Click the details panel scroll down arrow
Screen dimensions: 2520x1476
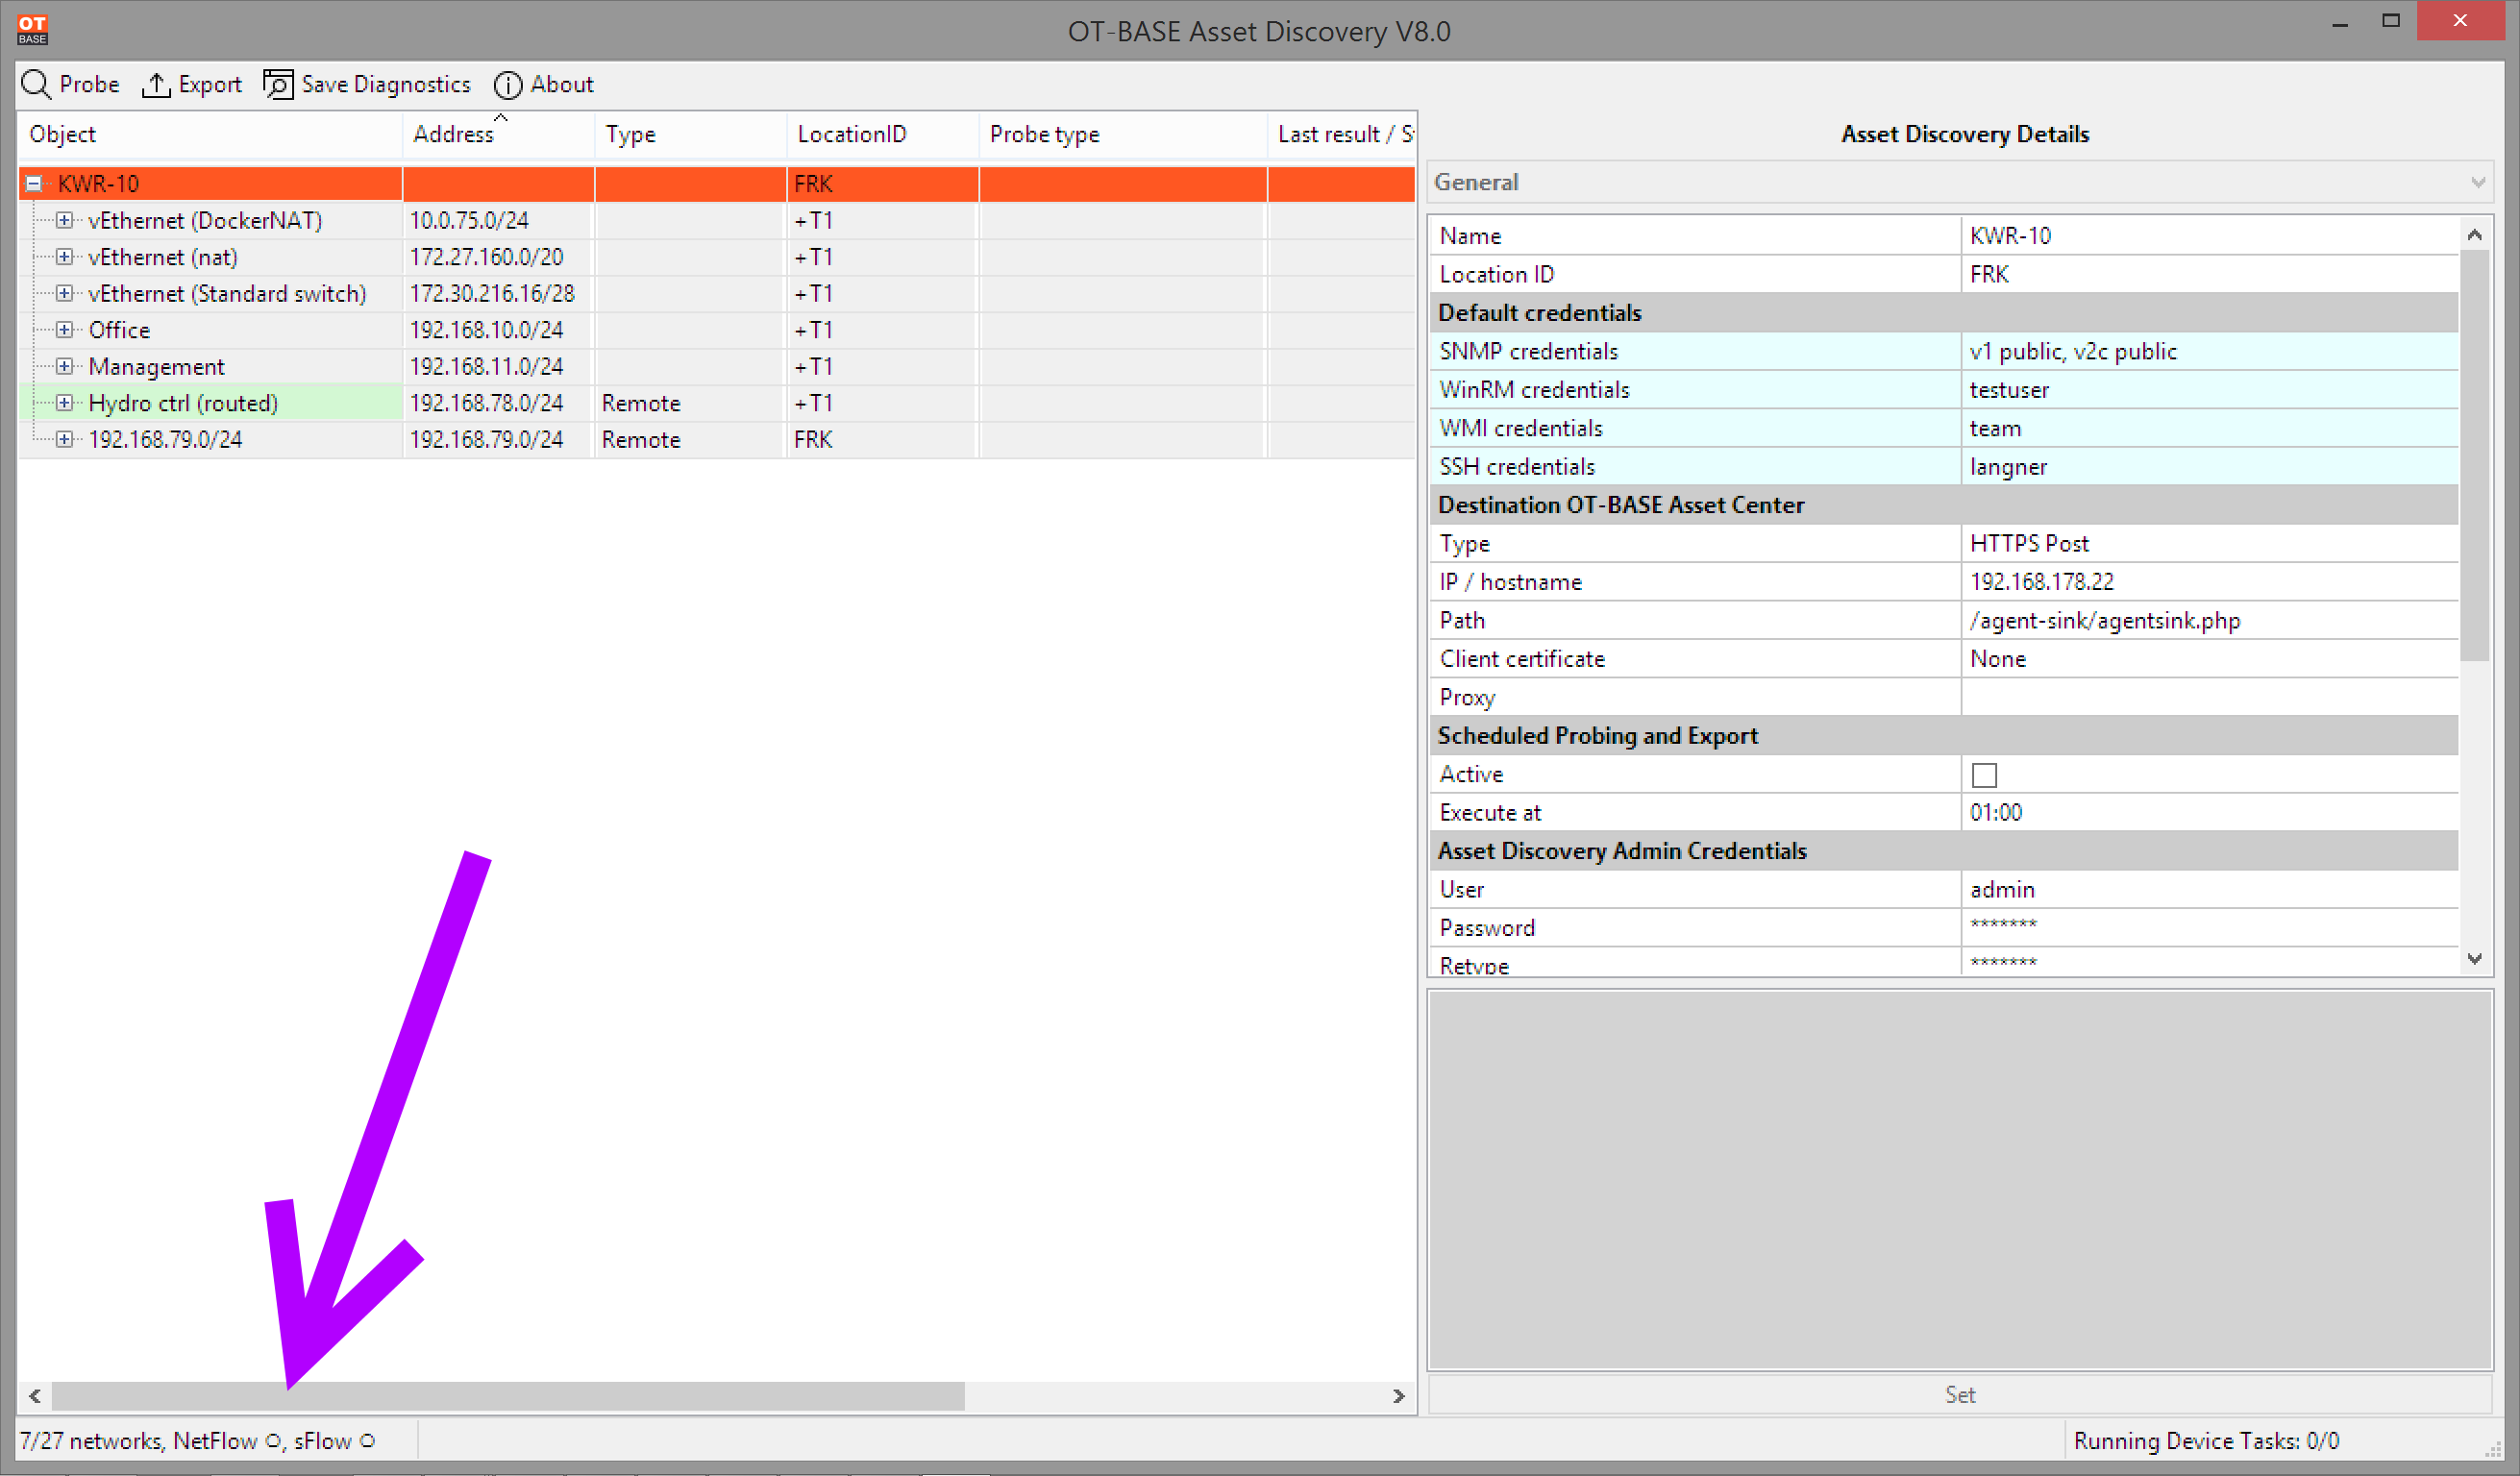2474,958
